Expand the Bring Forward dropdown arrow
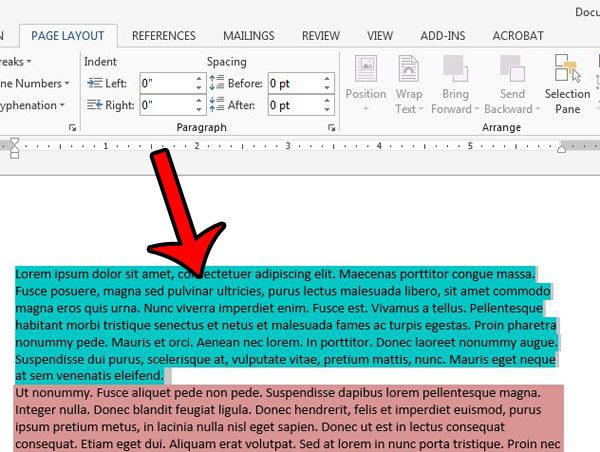The image size is (600, 452). pos(477,109)
